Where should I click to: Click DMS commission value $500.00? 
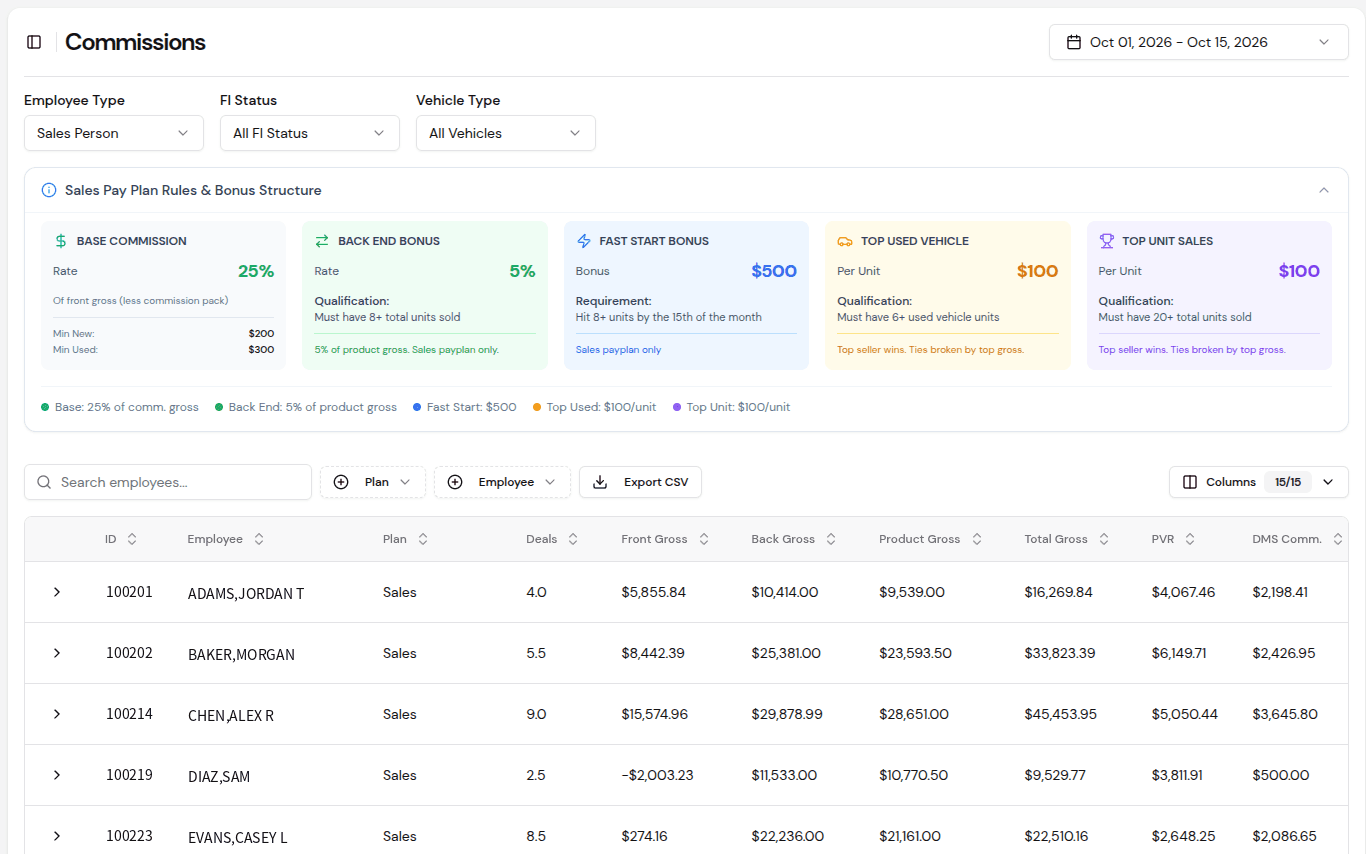(1280, 775)
